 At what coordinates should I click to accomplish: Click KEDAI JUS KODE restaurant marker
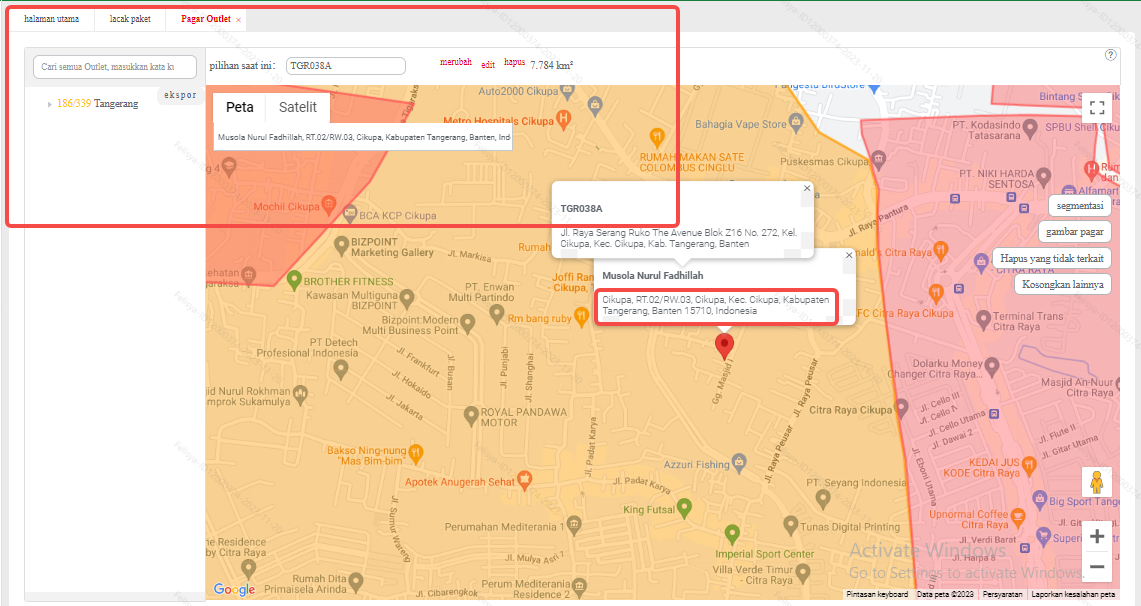[x=1028, y=466]
